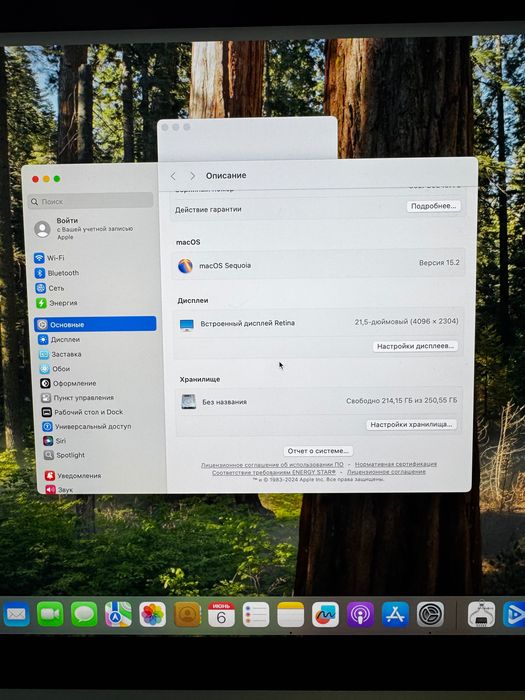Open the Calendar Dock icon
The height and width of the screenshot is (700, 525).
click(x=221, y=614)
